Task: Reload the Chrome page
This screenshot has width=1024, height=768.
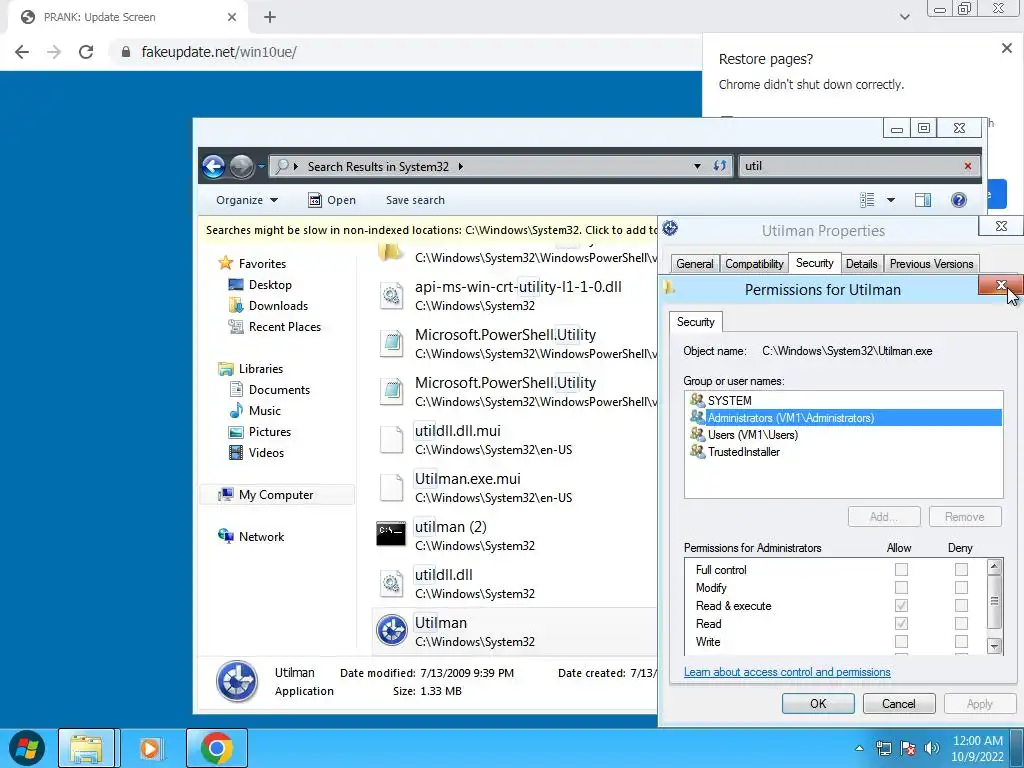Action: (x=86, y=52)
